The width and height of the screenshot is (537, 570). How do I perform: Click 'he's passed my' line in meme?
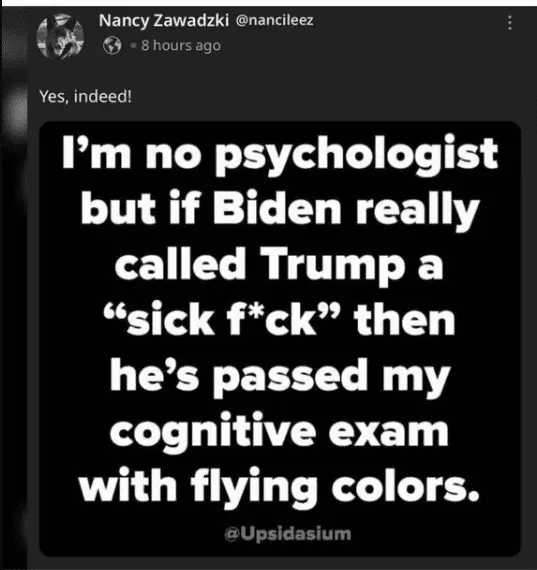(280, 377)
